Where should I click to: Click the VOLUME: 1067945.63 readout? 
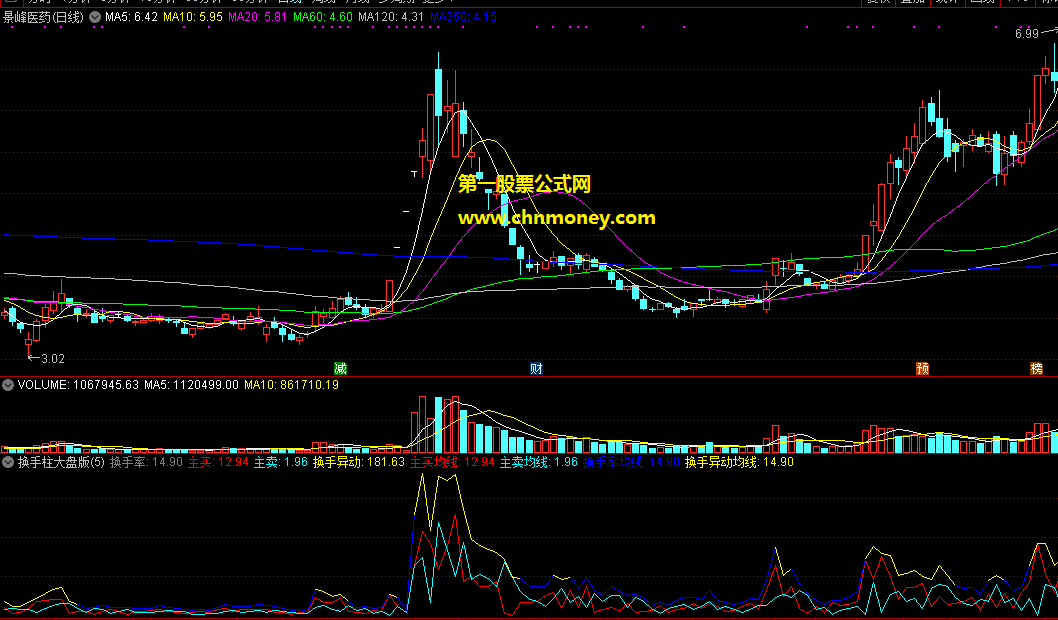78,385
